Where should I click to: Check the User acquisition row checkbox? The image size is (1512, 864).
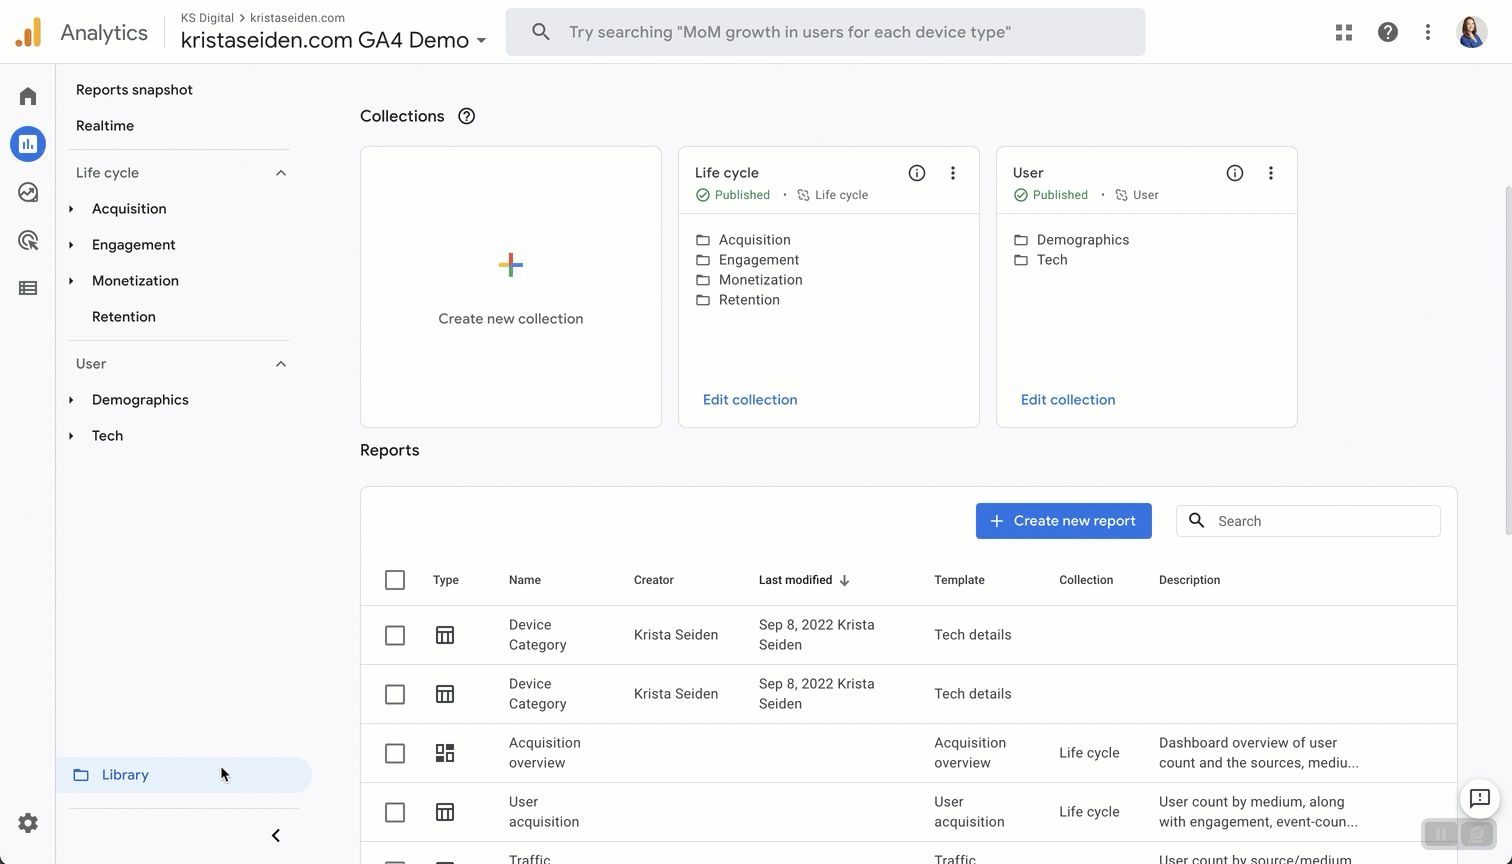coord(395,812)
